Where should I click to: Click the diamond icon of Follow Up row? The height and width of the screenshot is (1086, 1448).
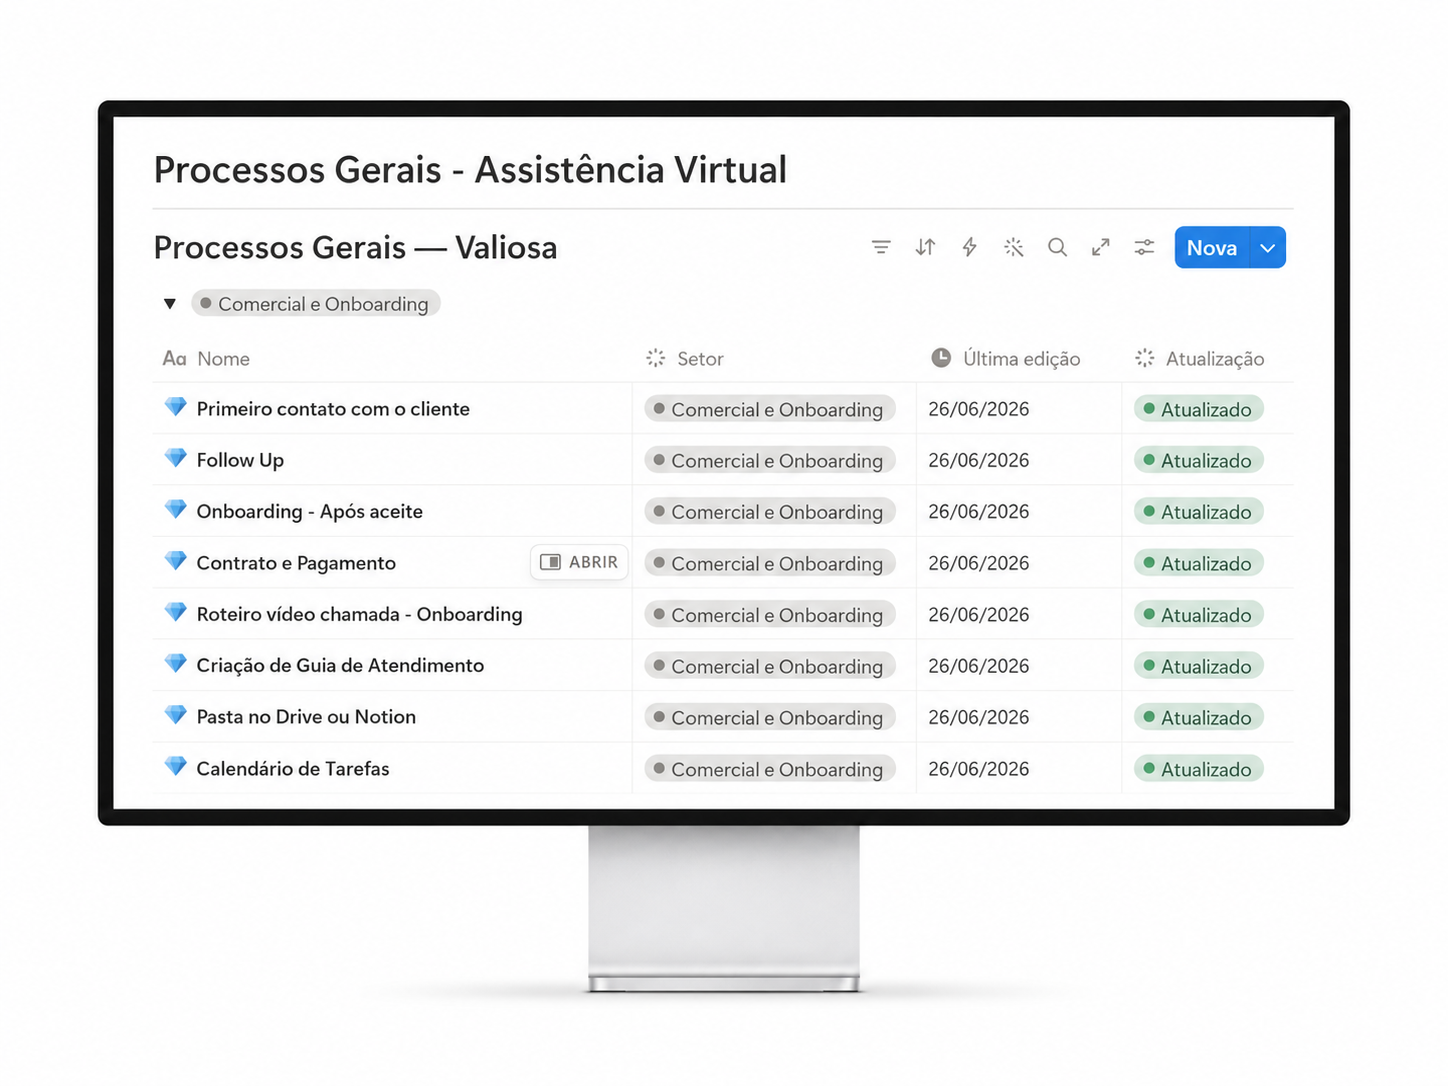point(175,458)
